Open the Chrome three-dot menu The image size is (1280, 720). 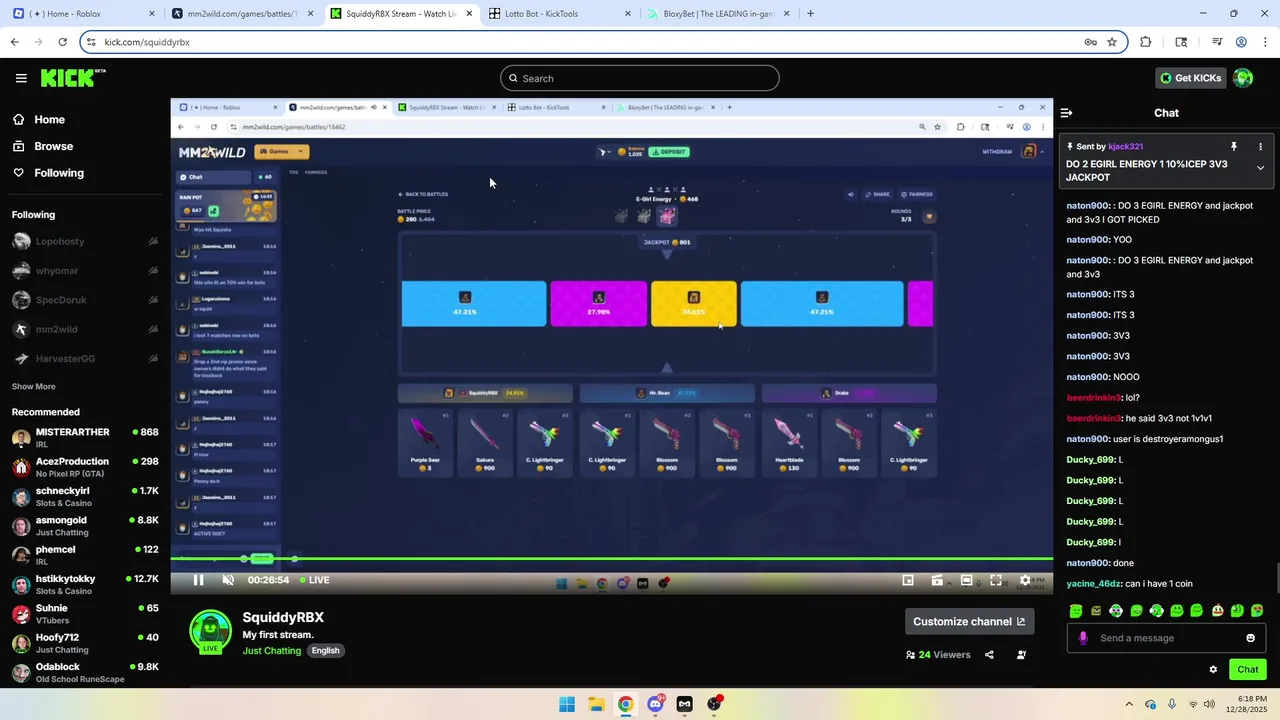pyautogui.click(x=1266, y=42)
